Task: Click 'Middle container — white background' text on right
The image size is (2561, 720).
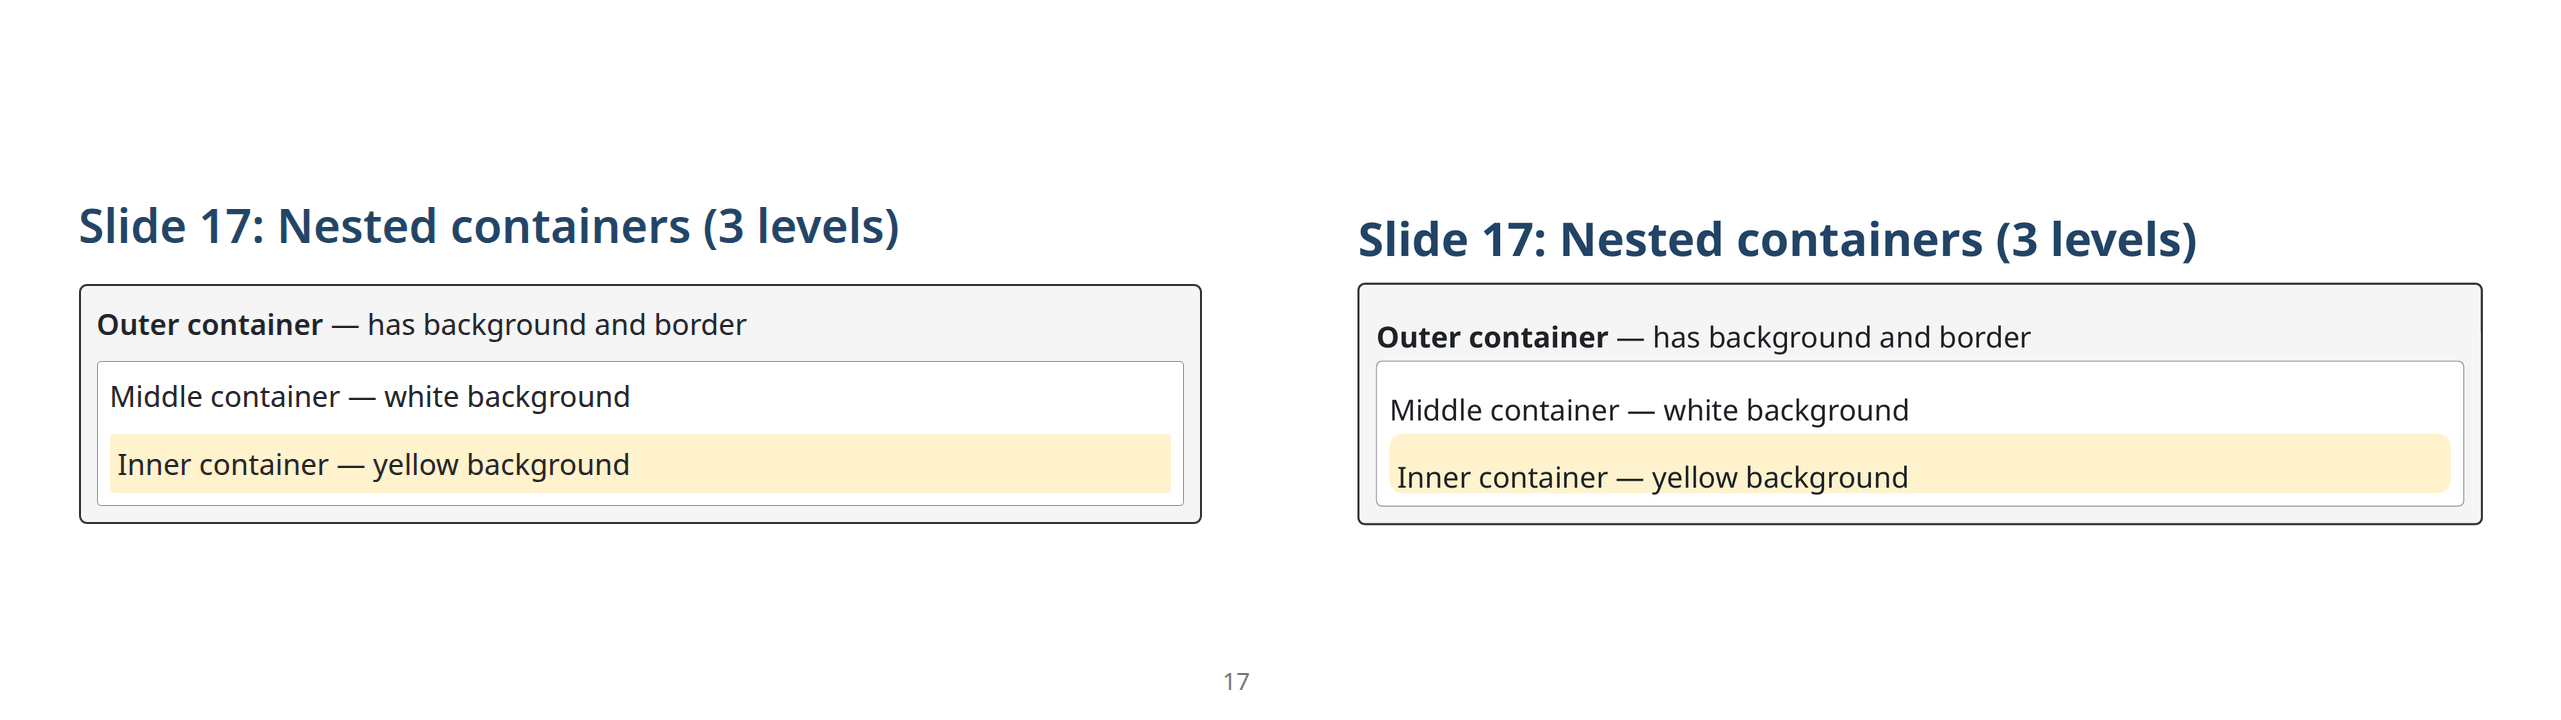Action: coord(1648,411)
